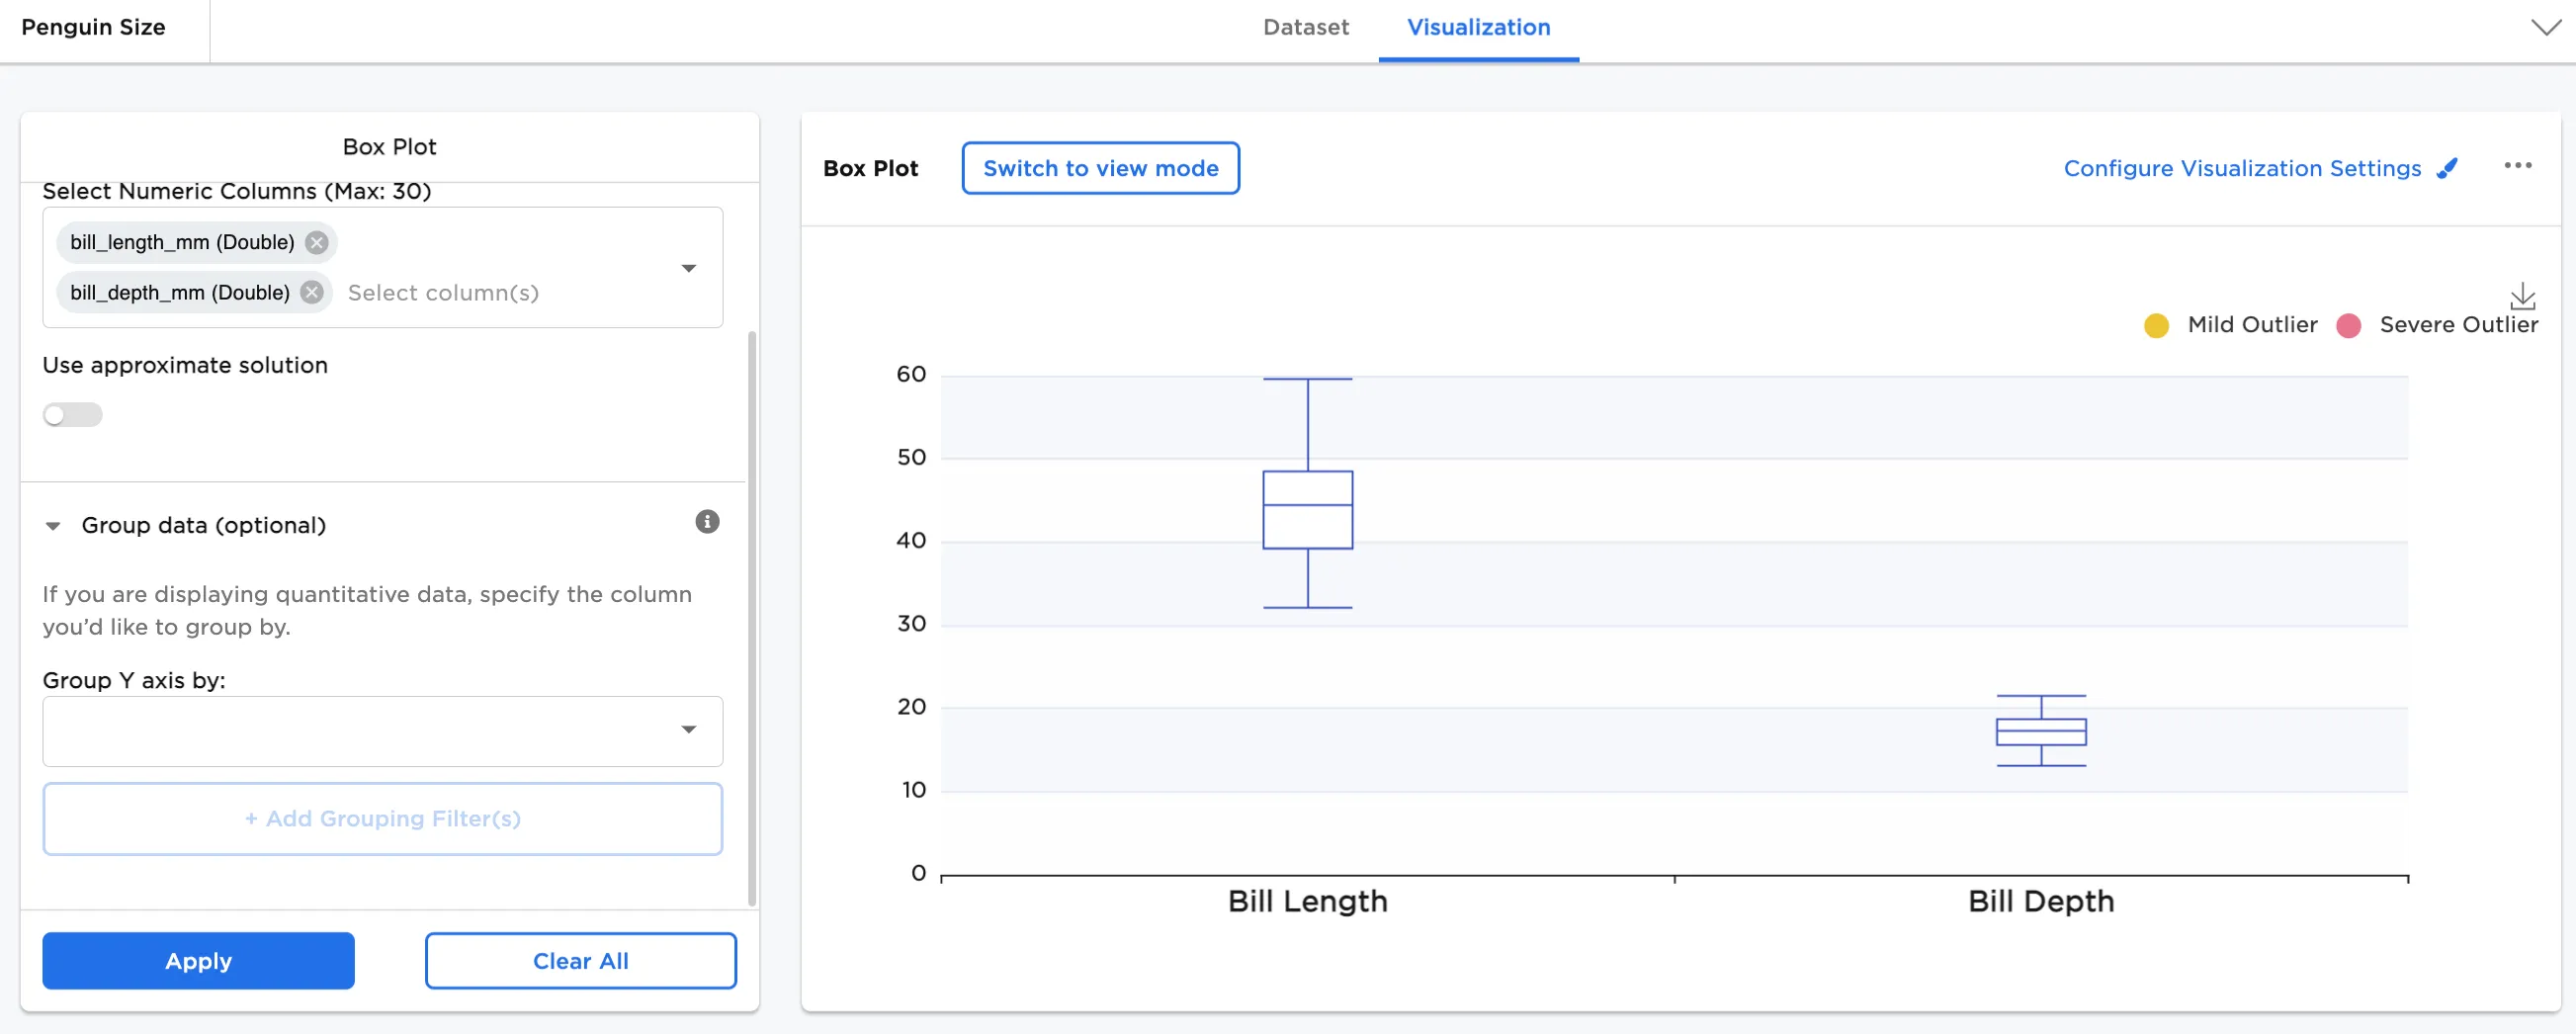Select the Visualization tab

point(1478,27)
